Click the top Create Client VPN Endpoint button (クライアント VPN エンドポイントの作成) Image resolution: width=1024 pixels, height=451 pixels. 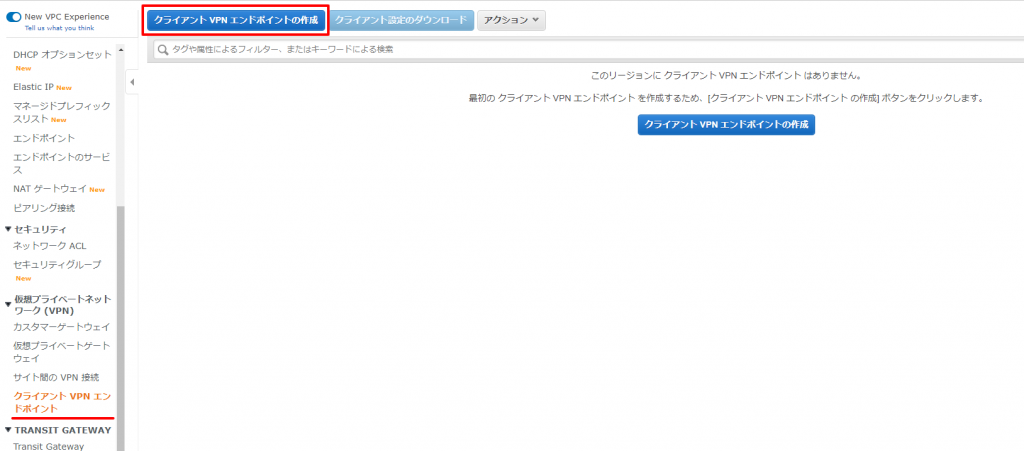point(236,20)
